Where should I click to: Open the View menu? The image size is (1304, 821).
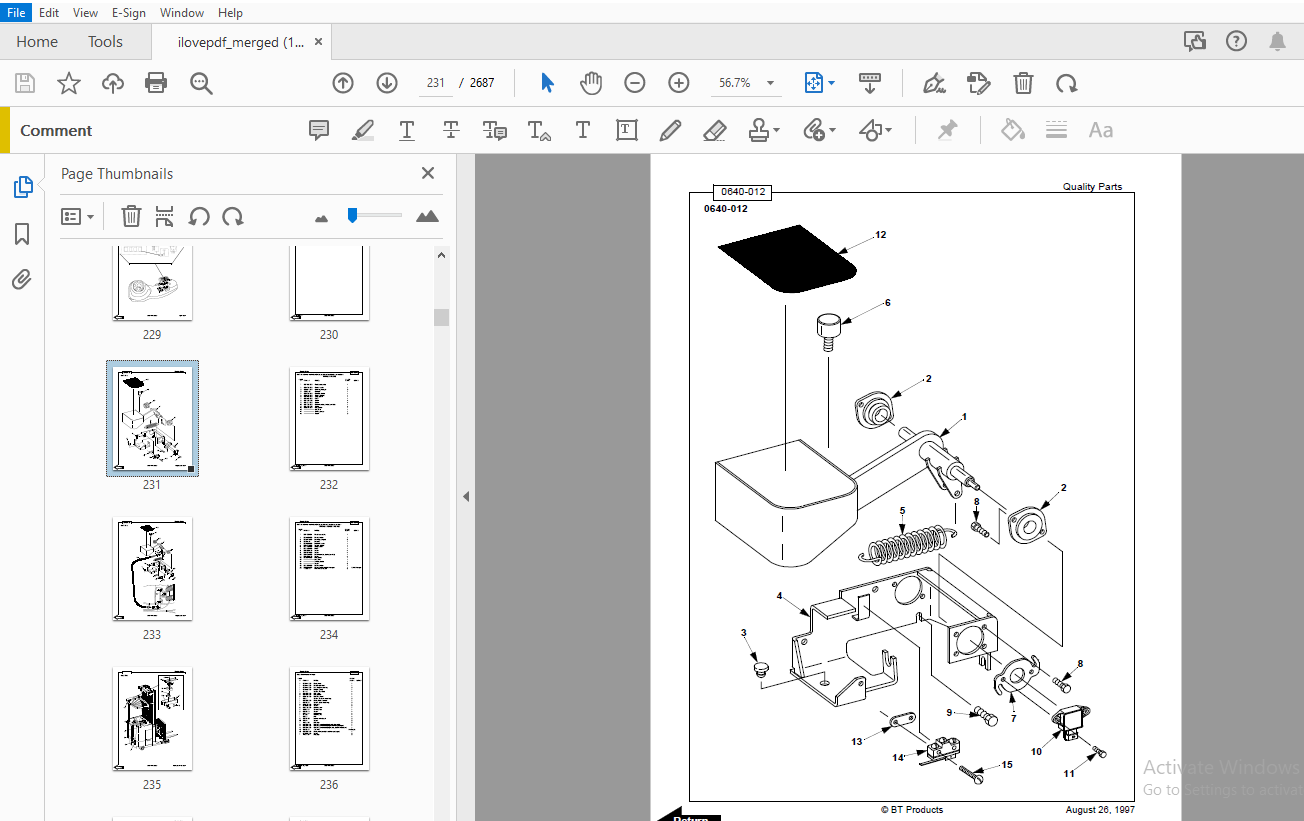point(86,12)
